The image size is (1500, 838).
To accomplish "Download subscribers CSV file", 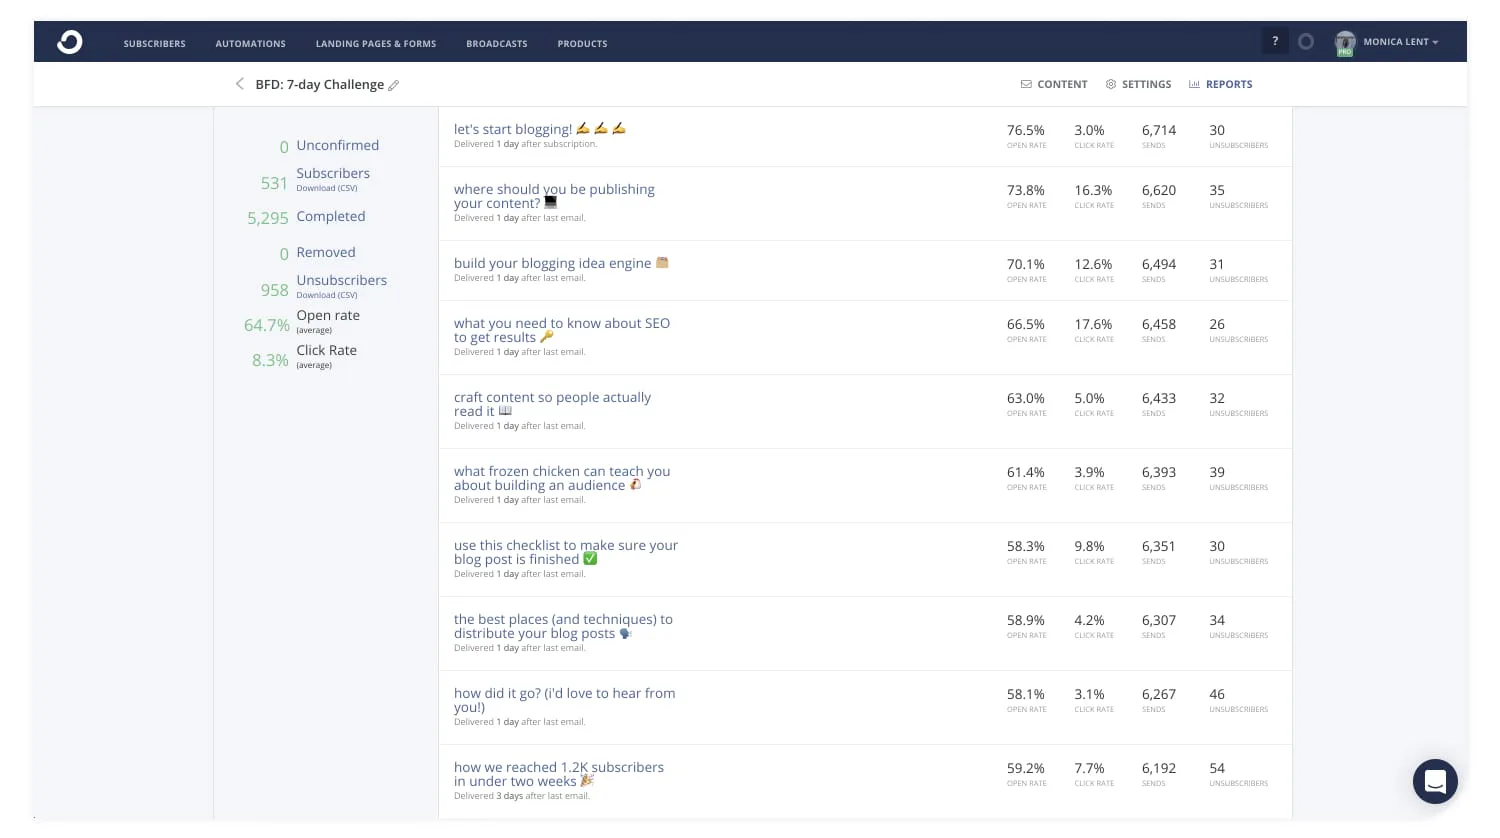I will point(327,188).
